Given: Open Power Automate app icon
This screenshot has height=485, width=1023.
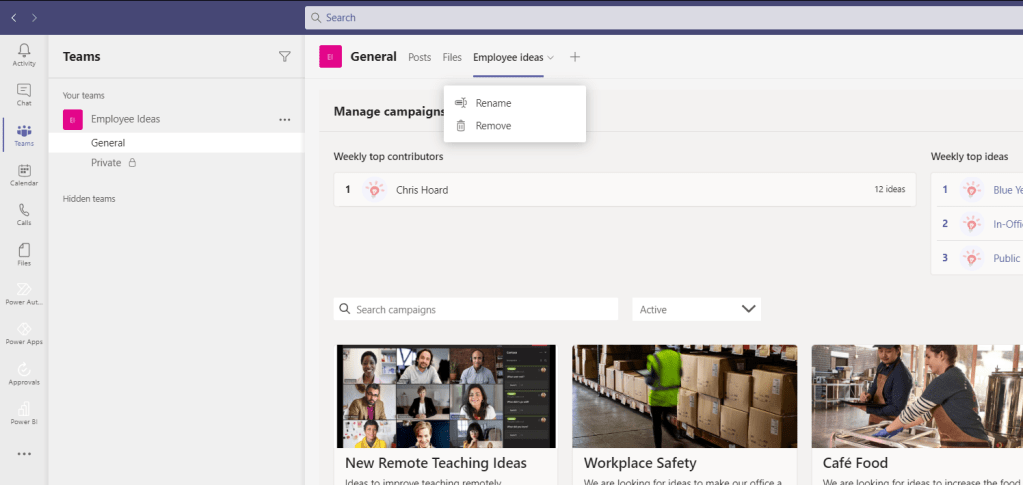Looking at the screenshot, I should tap(24, 293).
